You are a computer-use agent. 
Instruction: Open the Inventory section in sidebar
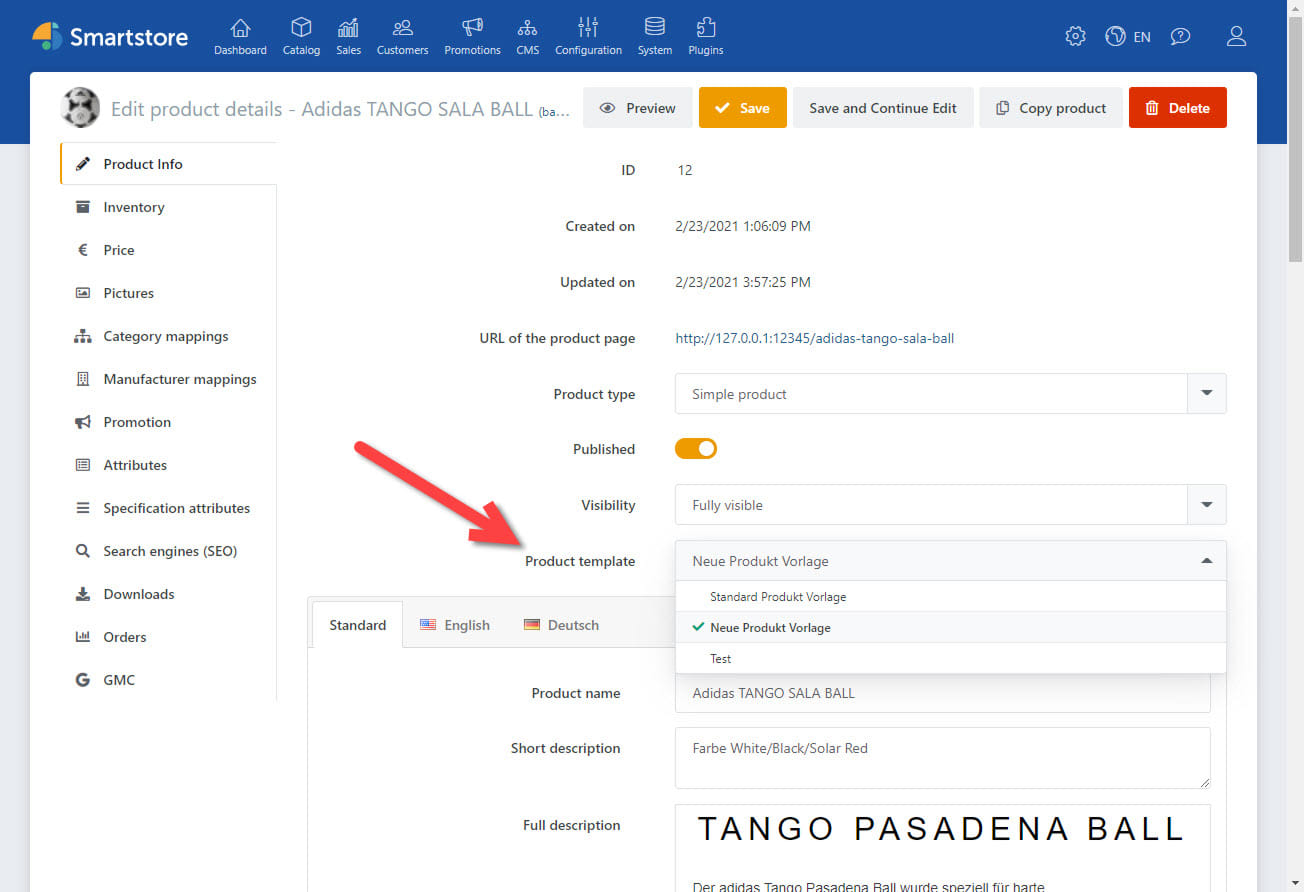[133, 207]
